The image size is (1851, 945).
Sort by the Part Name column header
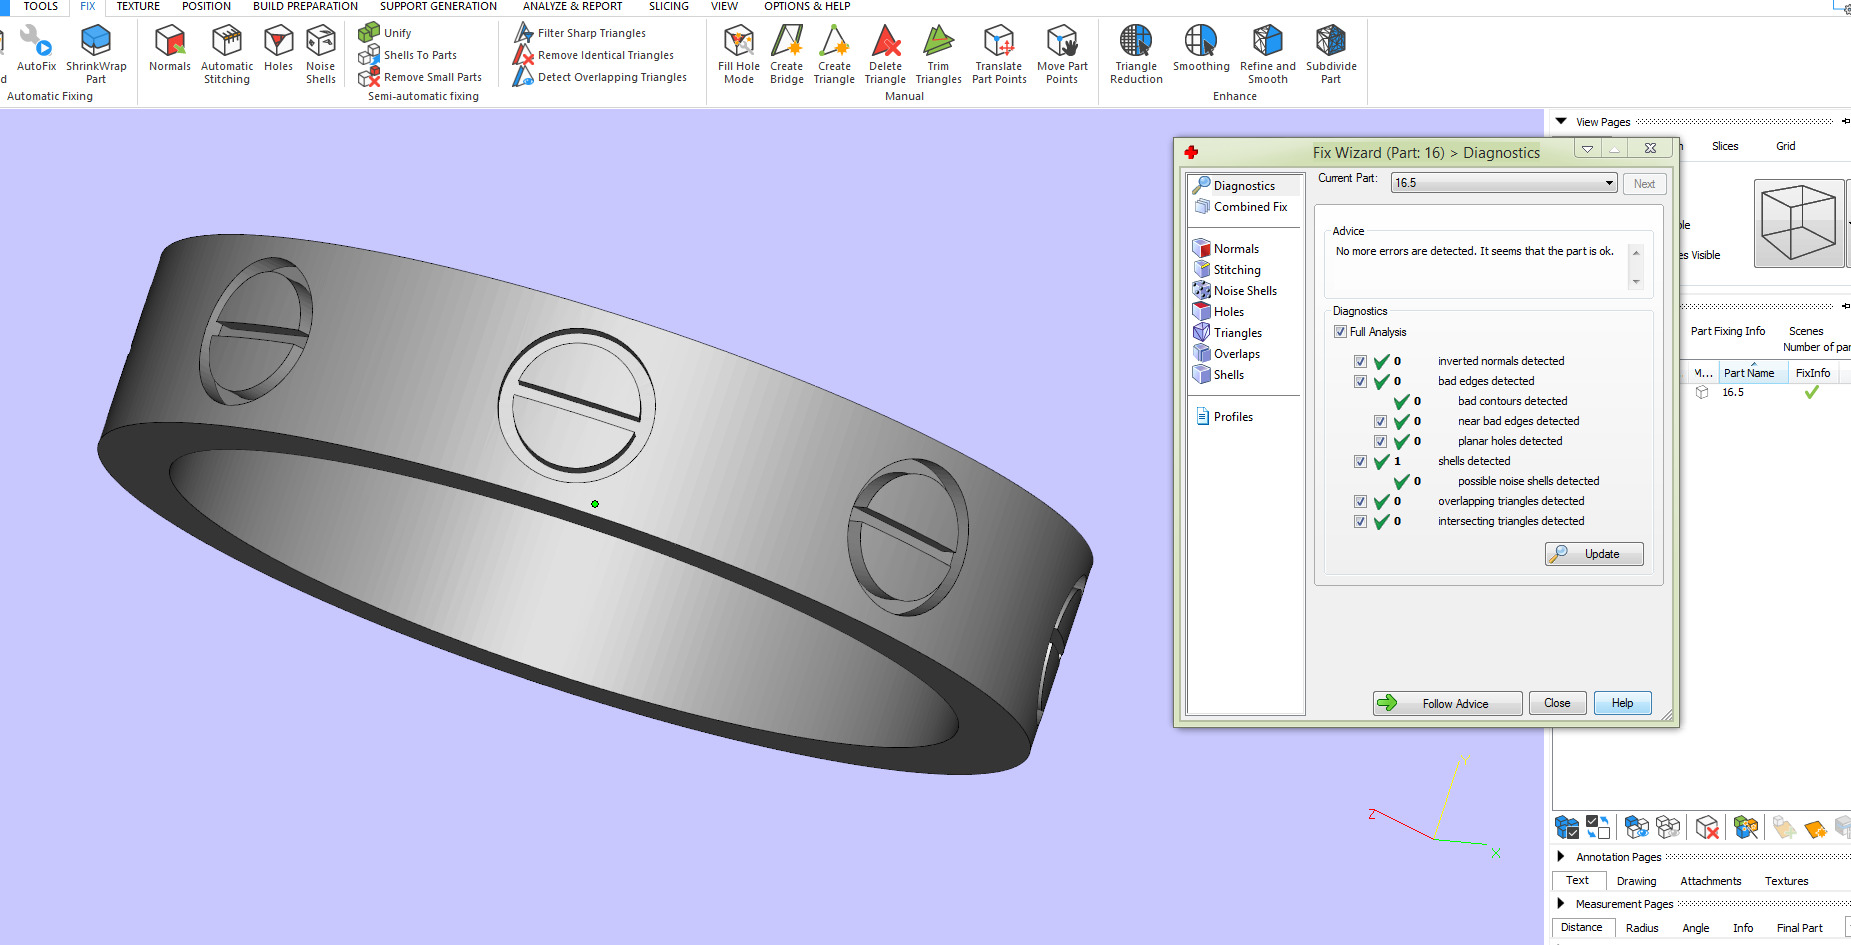point(1752,373)
